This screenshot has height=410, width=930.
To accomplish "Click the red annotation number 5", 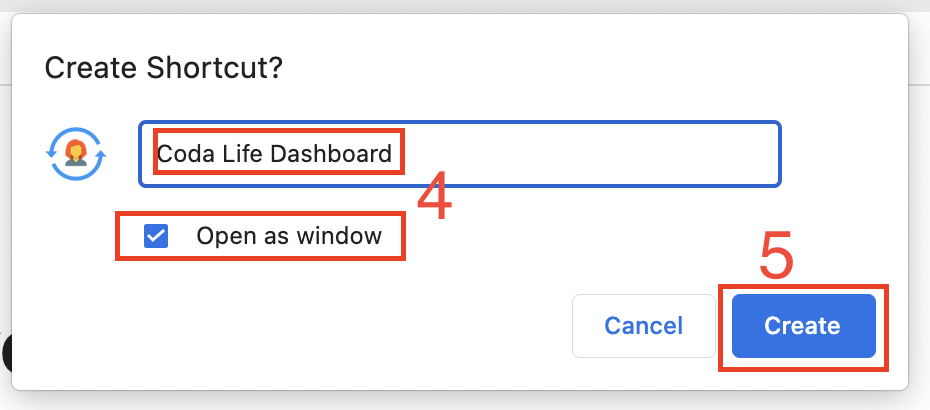I will (777, 257).
